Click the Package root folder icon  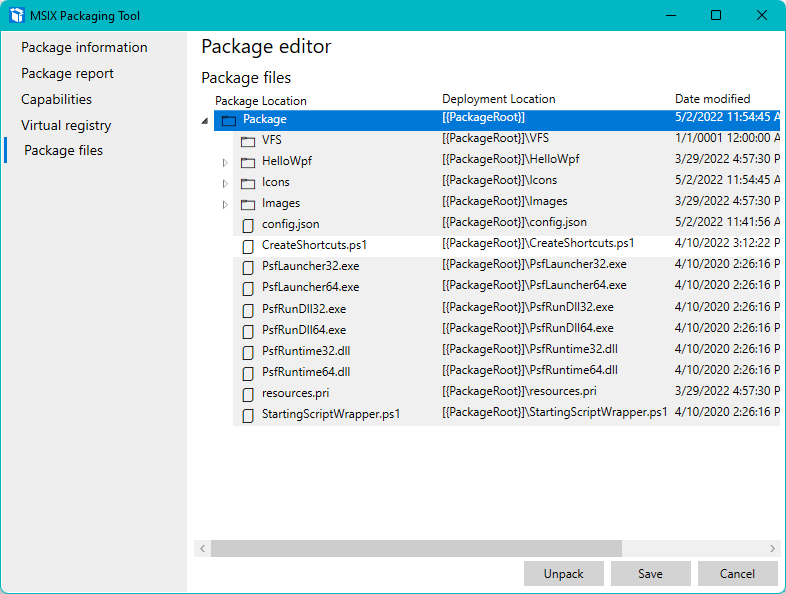click(x=229, y=120)
